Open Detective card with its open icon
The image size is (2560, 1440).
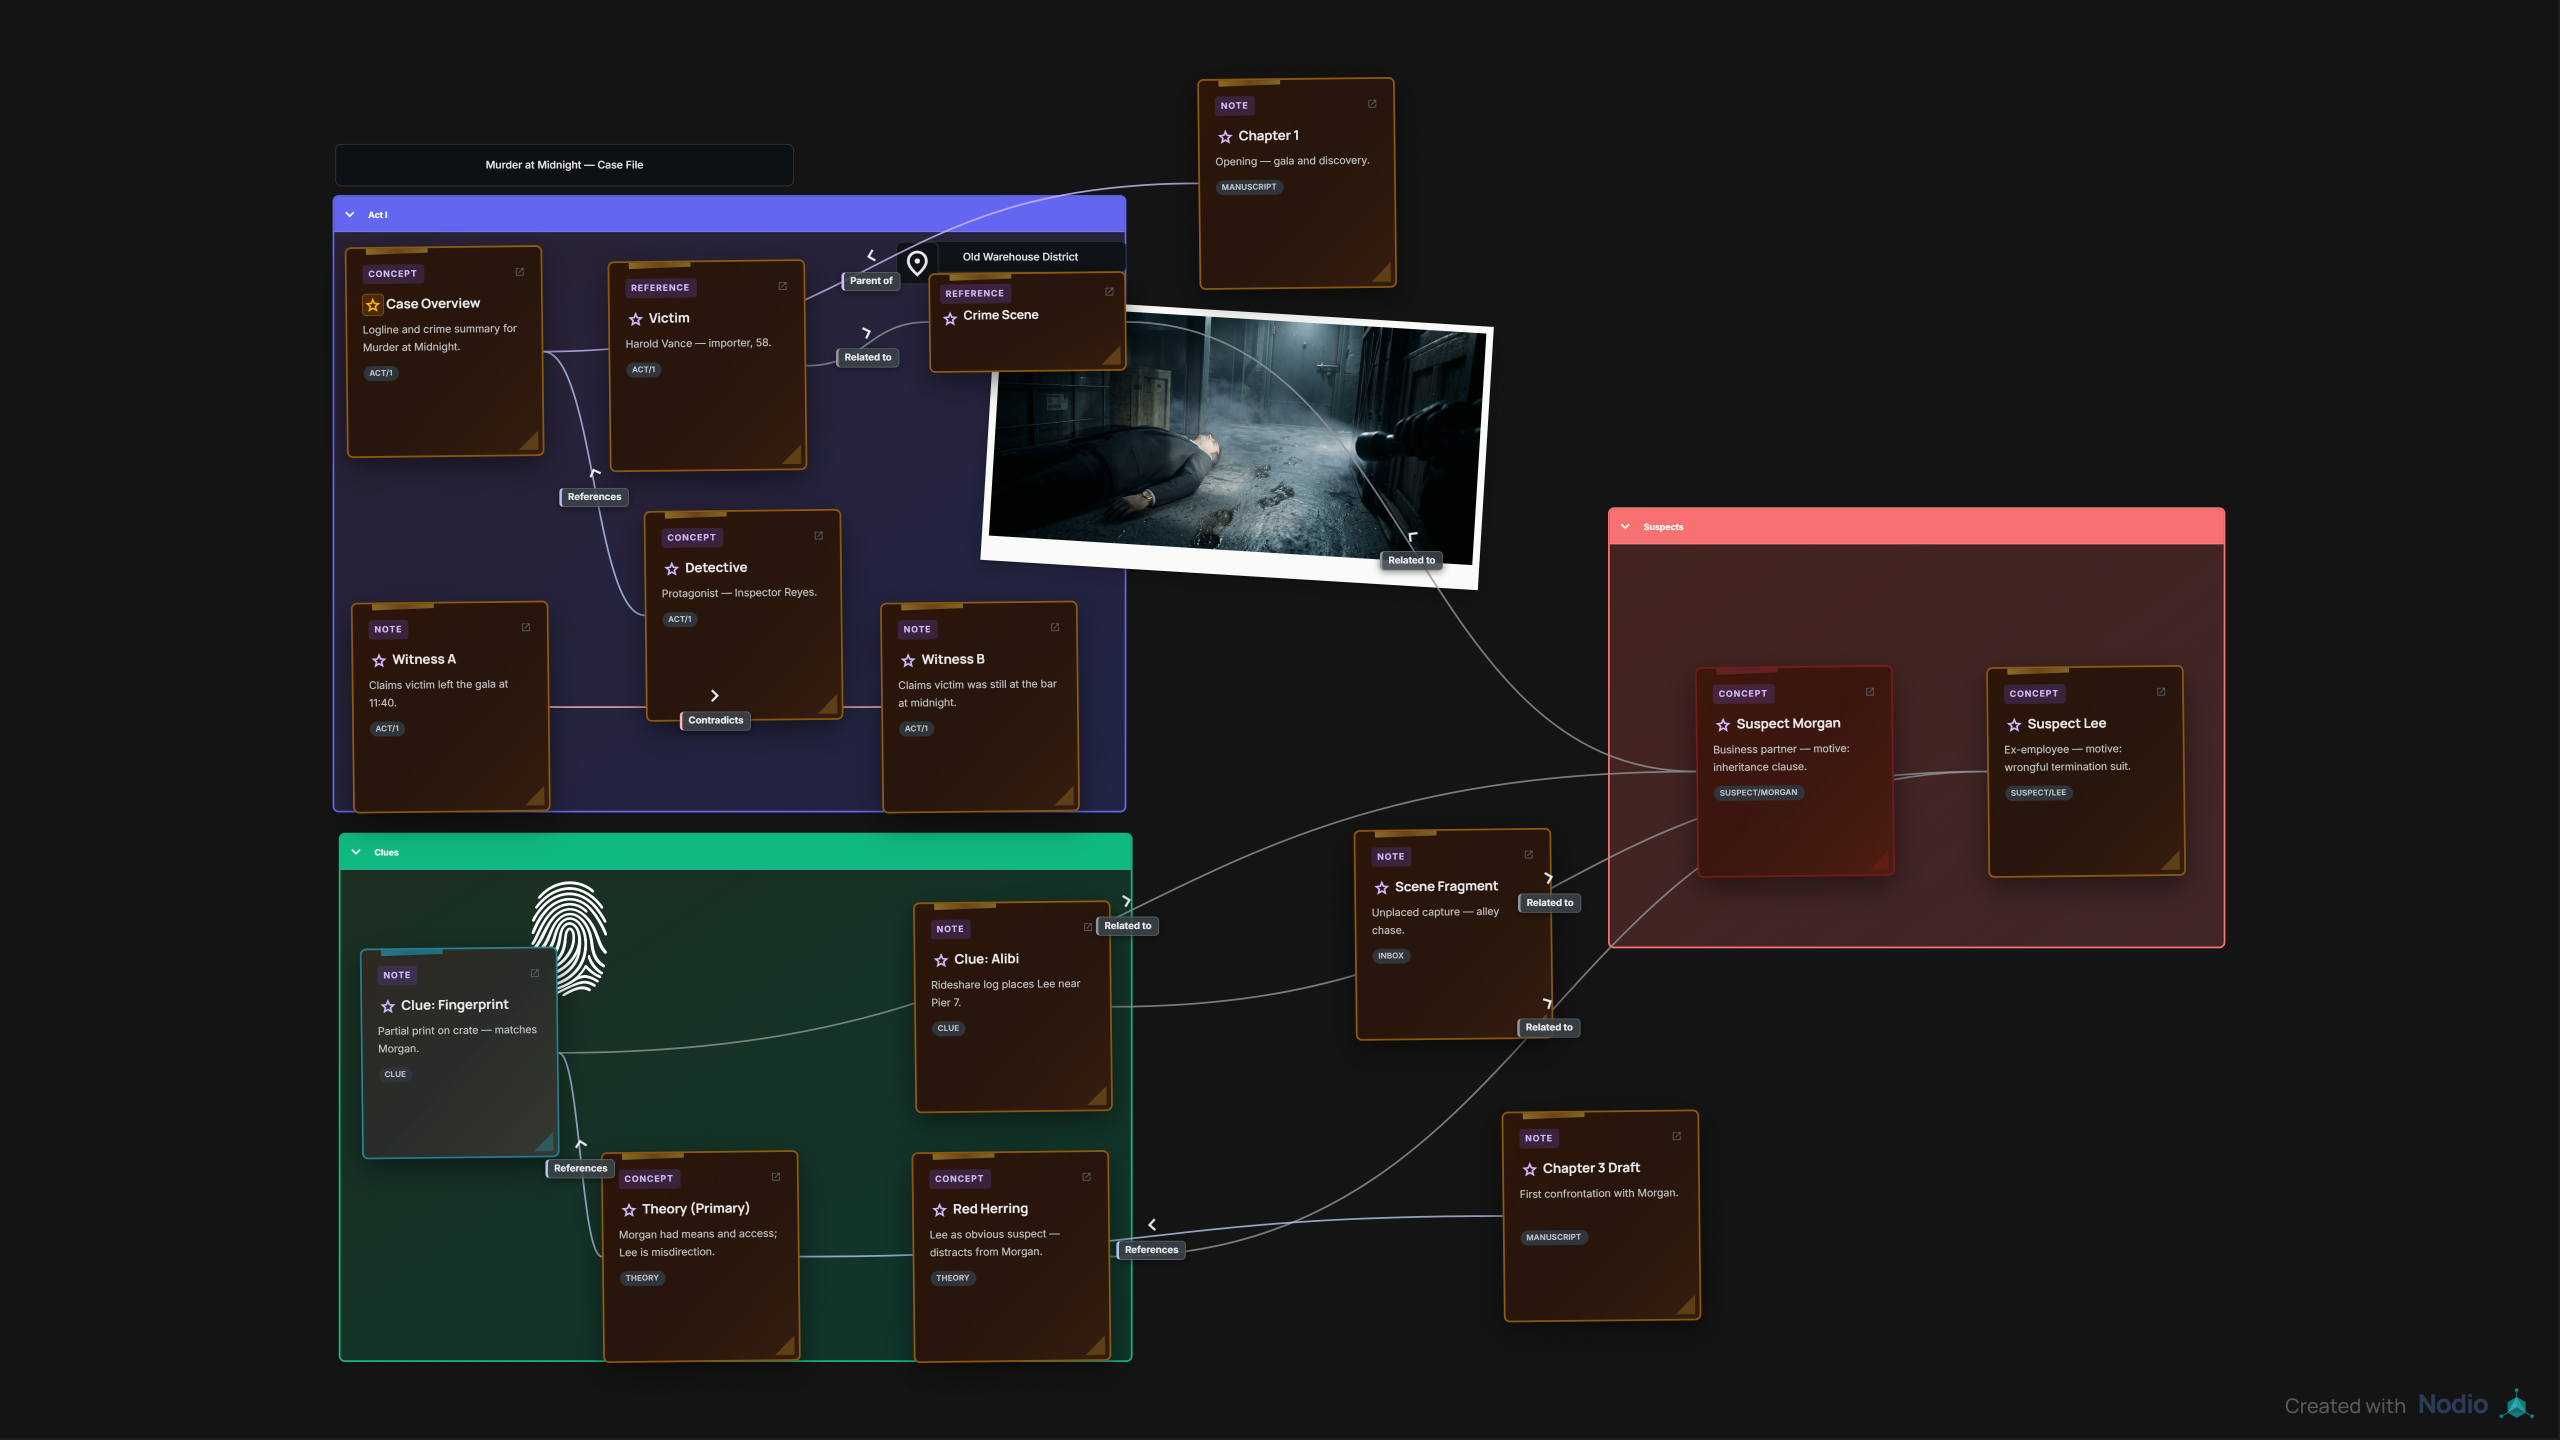coord(819,536)
